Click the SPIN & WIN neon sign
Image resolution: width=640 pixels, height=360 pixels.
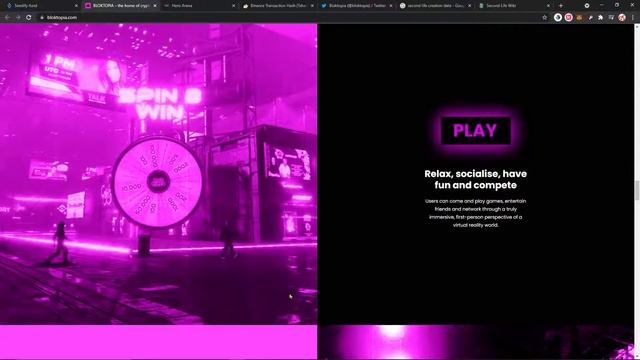[x=160, y=104]
